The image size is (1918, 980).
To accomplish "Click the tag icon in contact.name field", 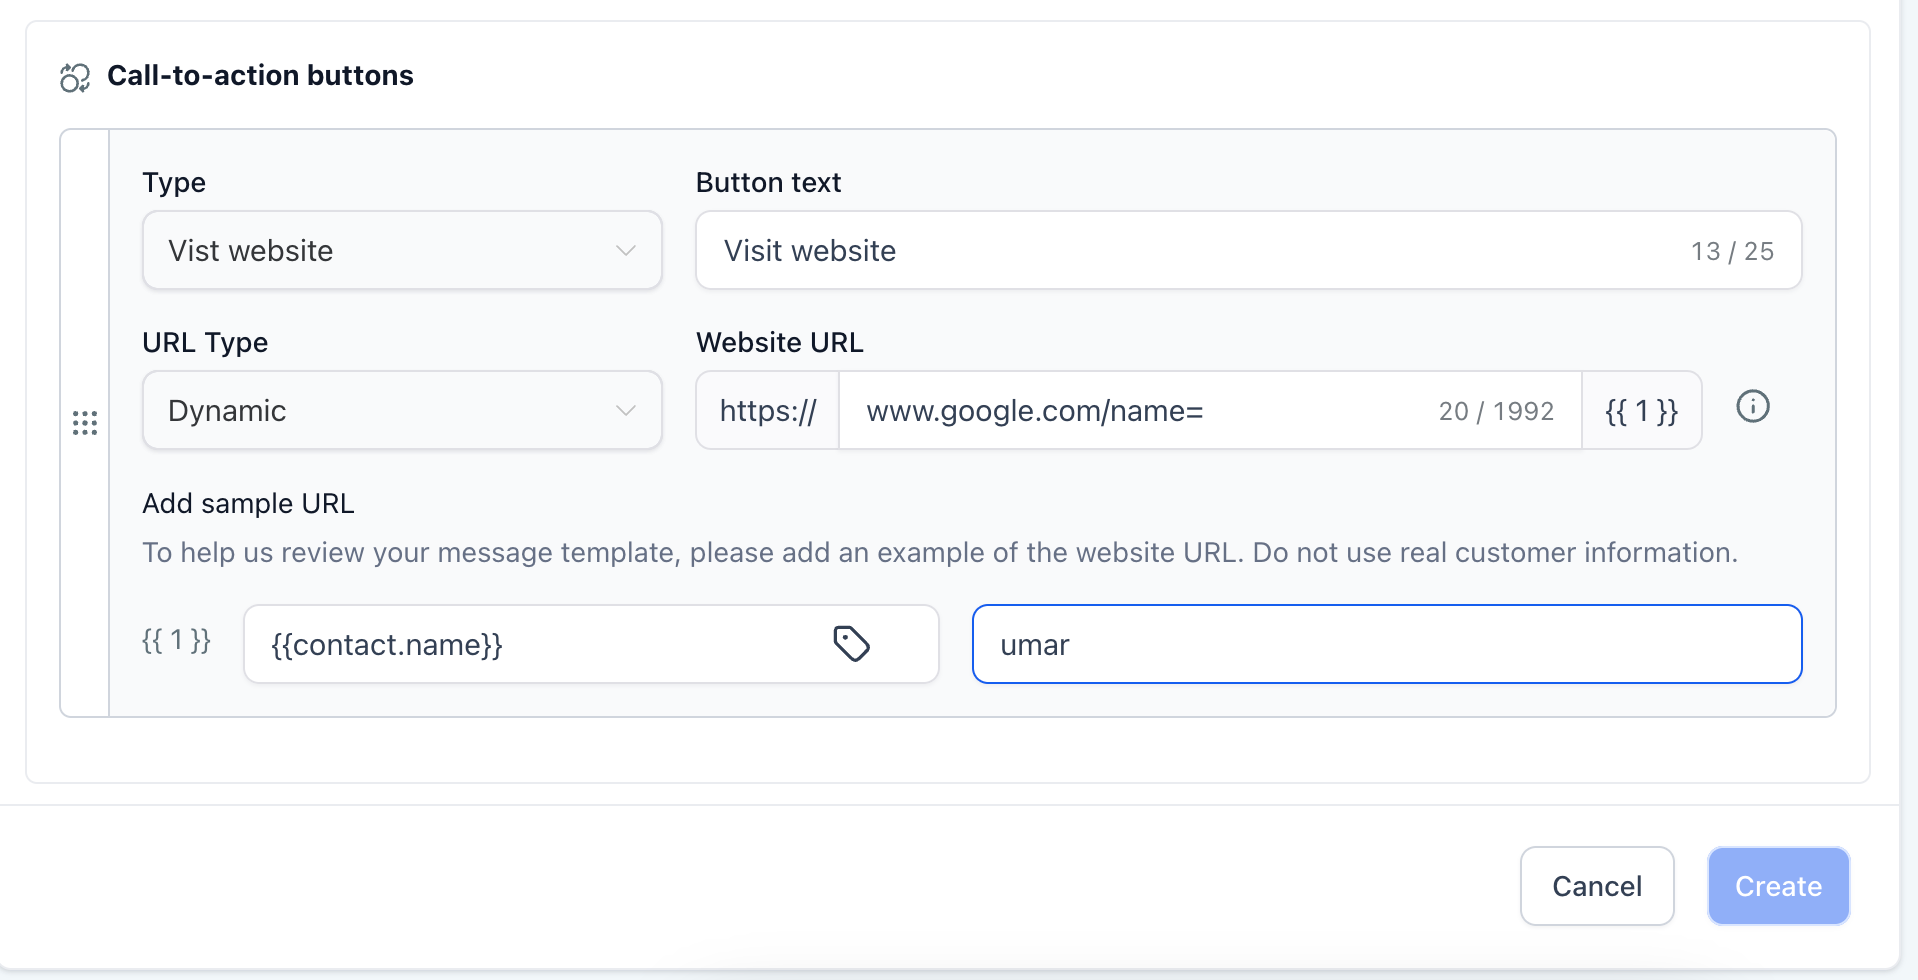I will (x=852, y=644).
